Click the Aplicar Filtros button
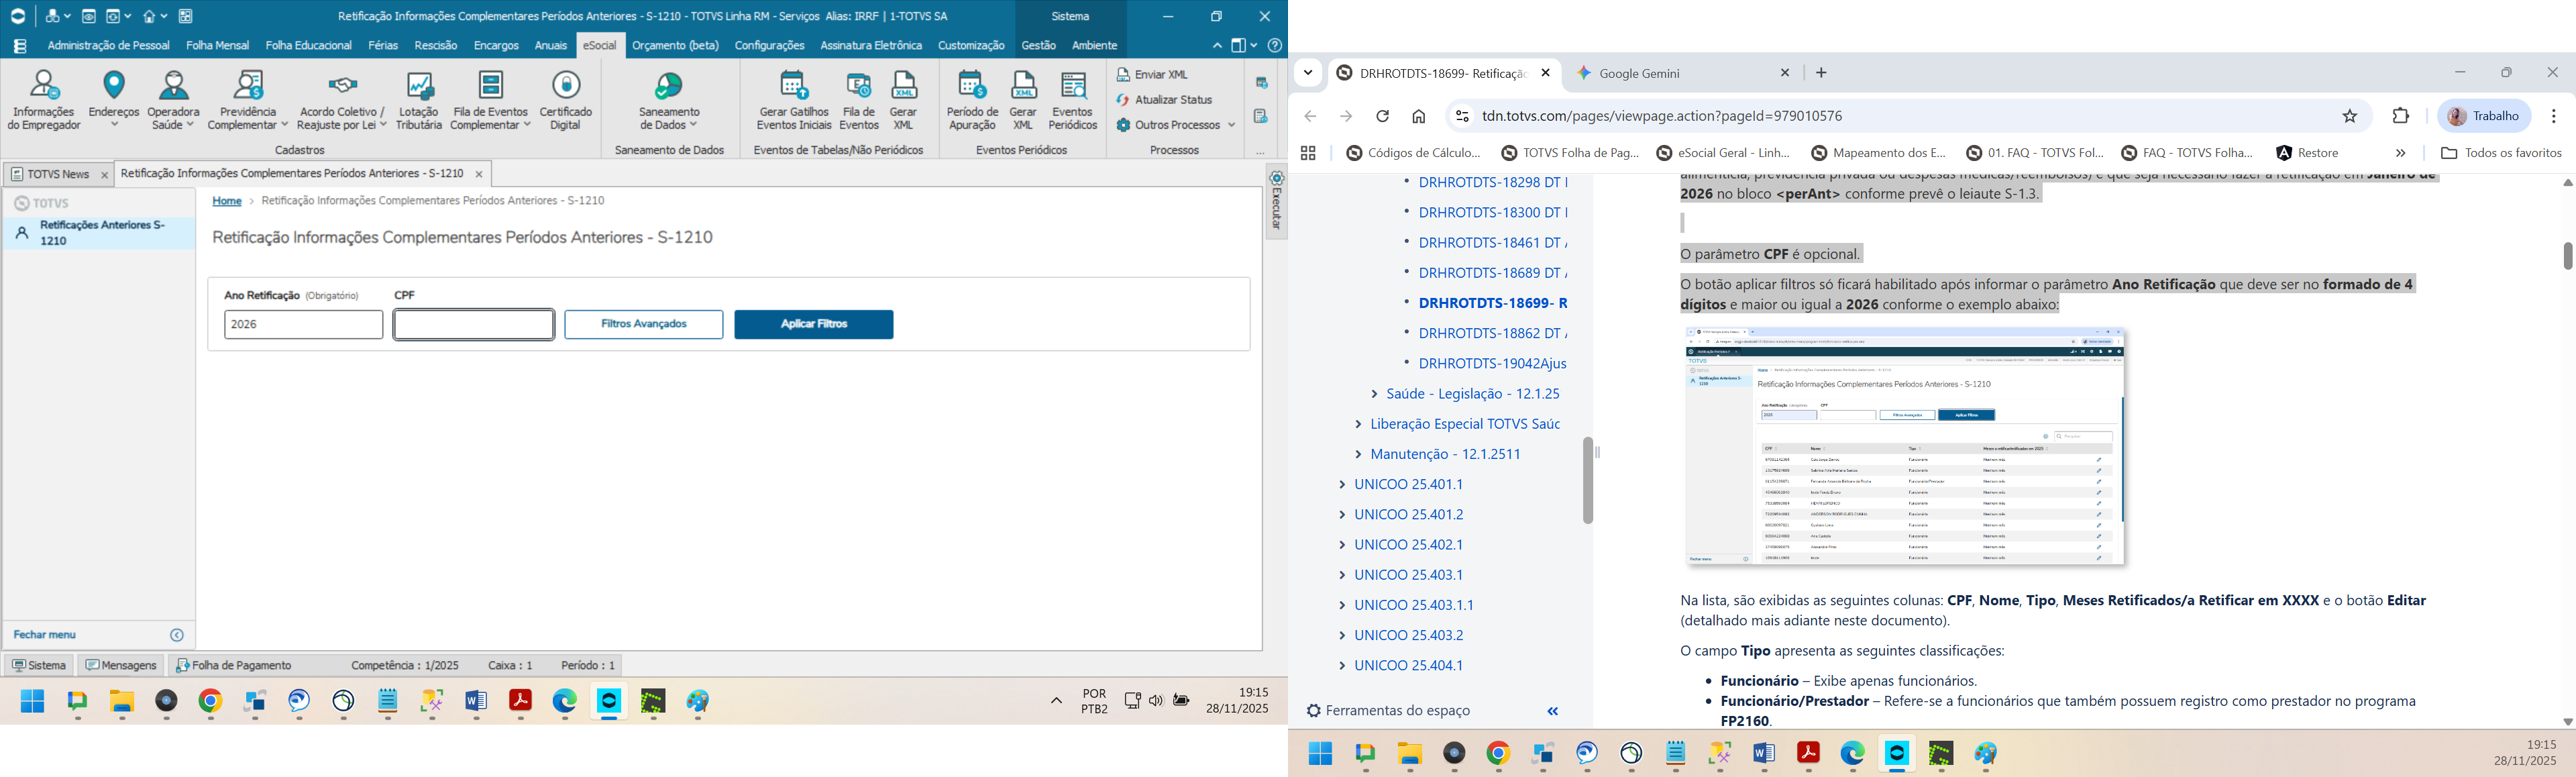The height and width of the screenshot is (777, 2576). click(813, 325)
